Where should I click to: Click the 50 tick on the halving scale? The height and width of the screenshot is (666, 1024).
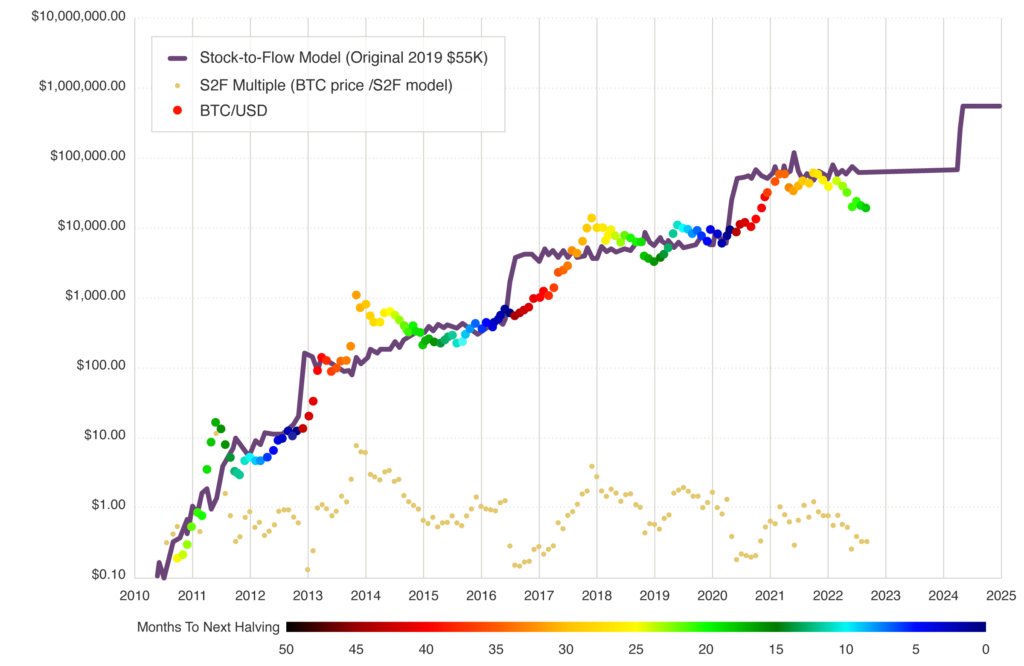coord(286,649)
